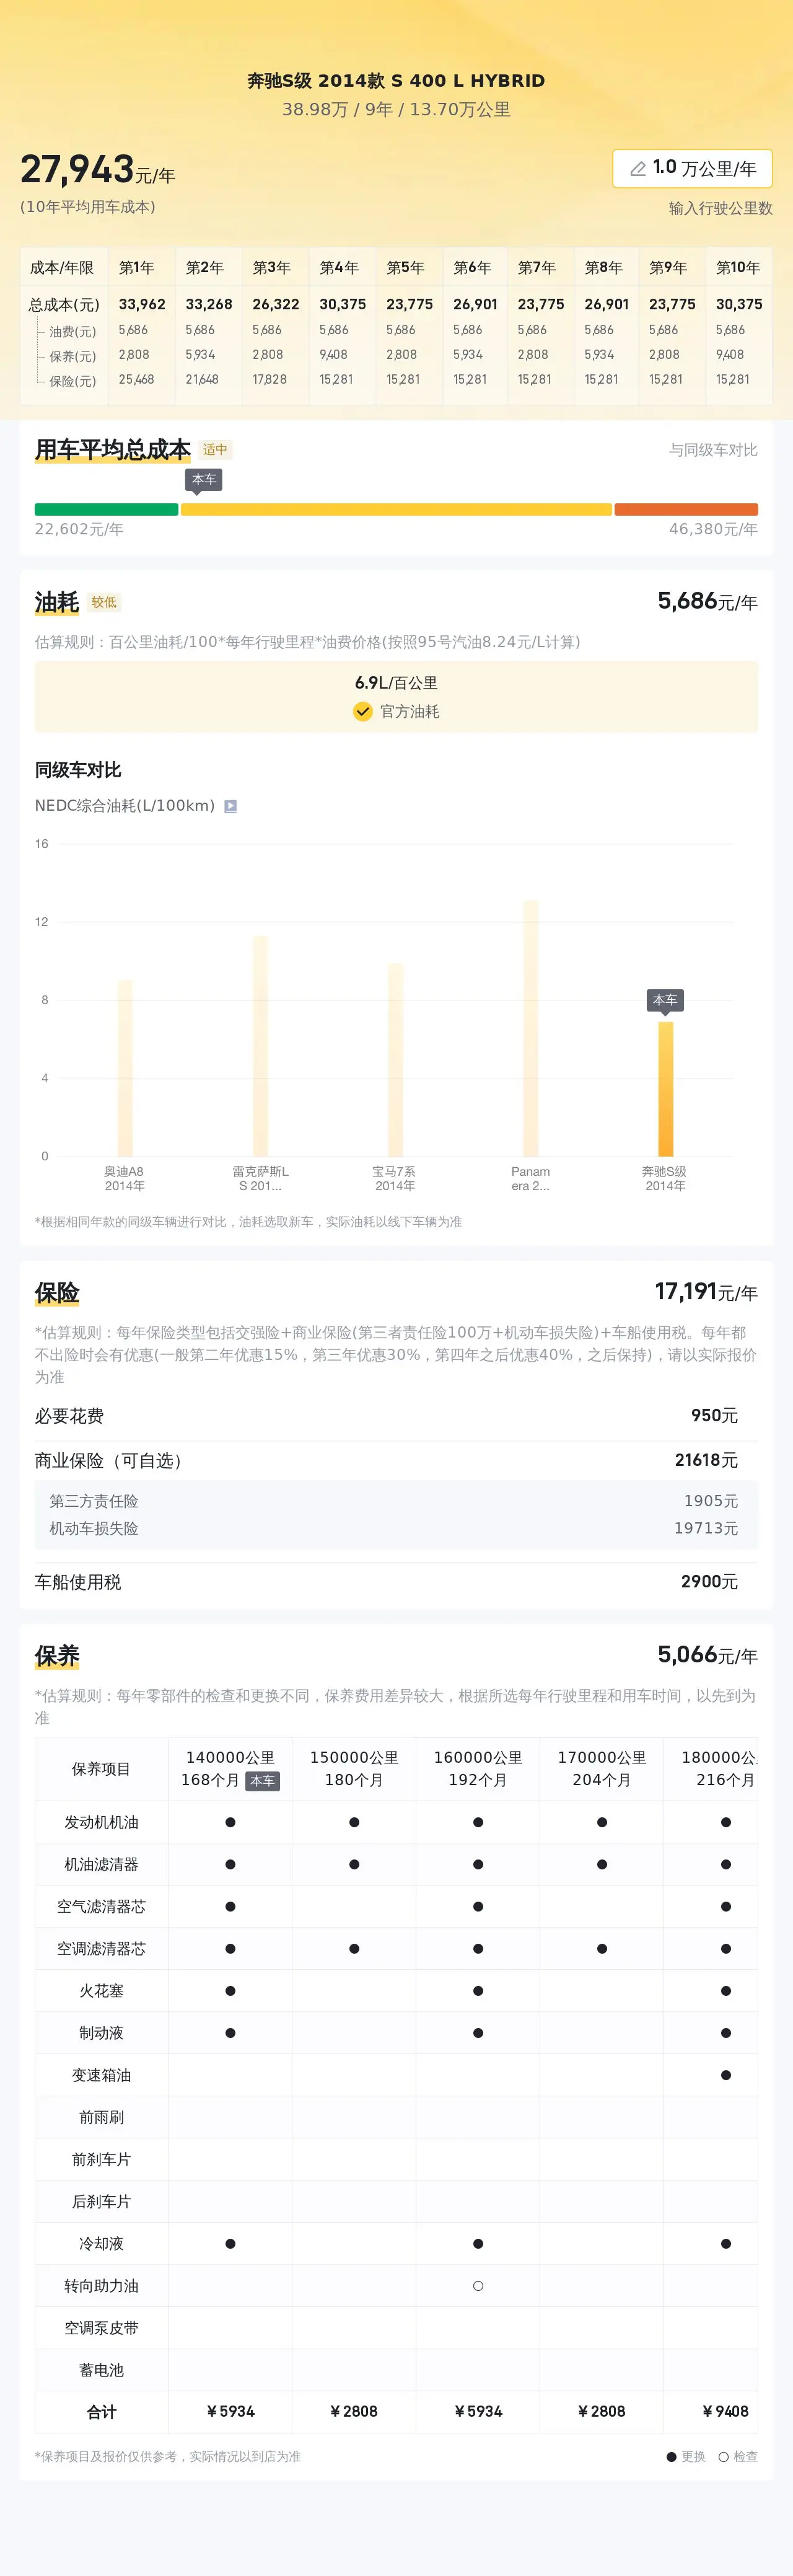793x2576 pixels.
Task: Click the 33,962 first-year total cost
Action: 142,304
